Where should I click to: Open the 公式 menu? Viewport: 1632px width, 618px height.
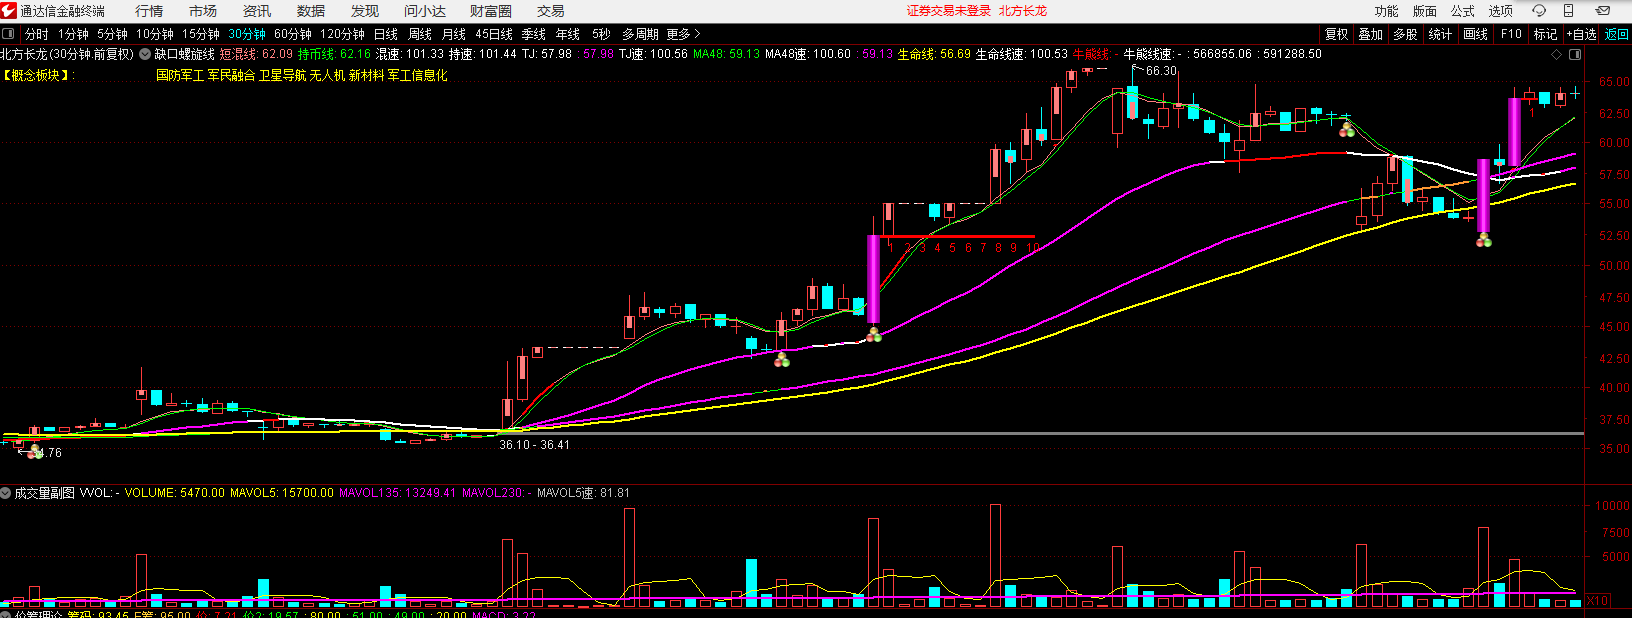(1463, 11)
